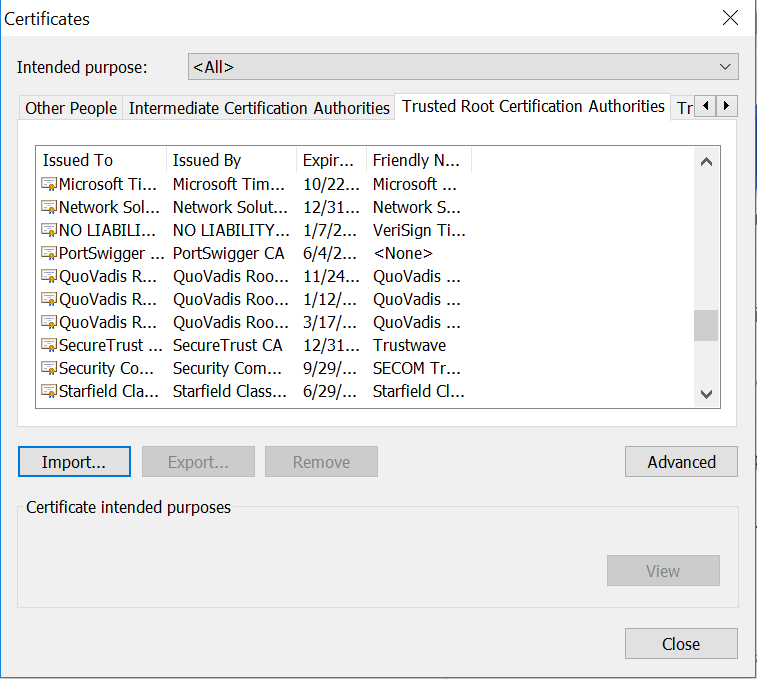Select the SecureTrust CA certificate icon
The height and width of the screenshot is (679, 757).
coord(48,345)
